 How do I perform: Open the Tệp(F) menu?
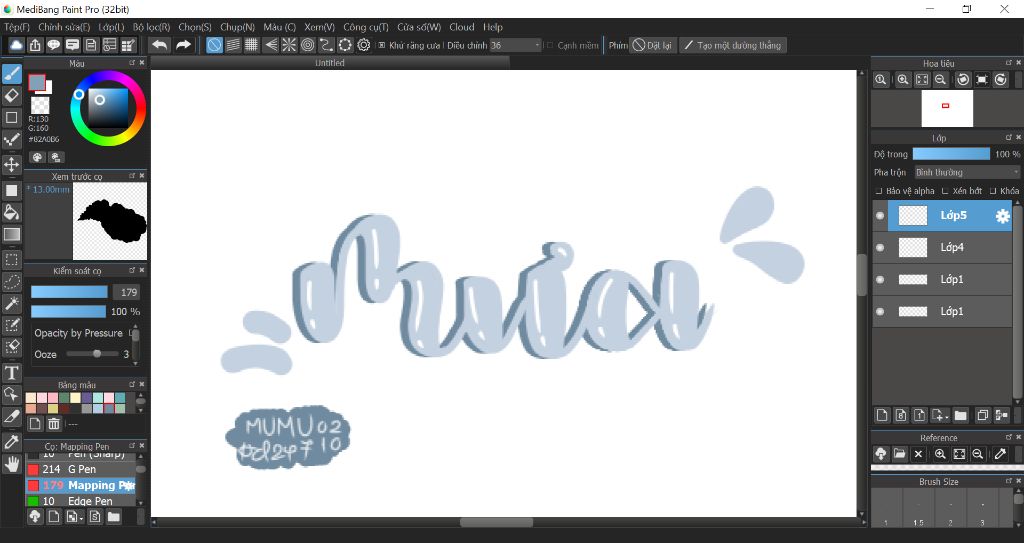17,27
